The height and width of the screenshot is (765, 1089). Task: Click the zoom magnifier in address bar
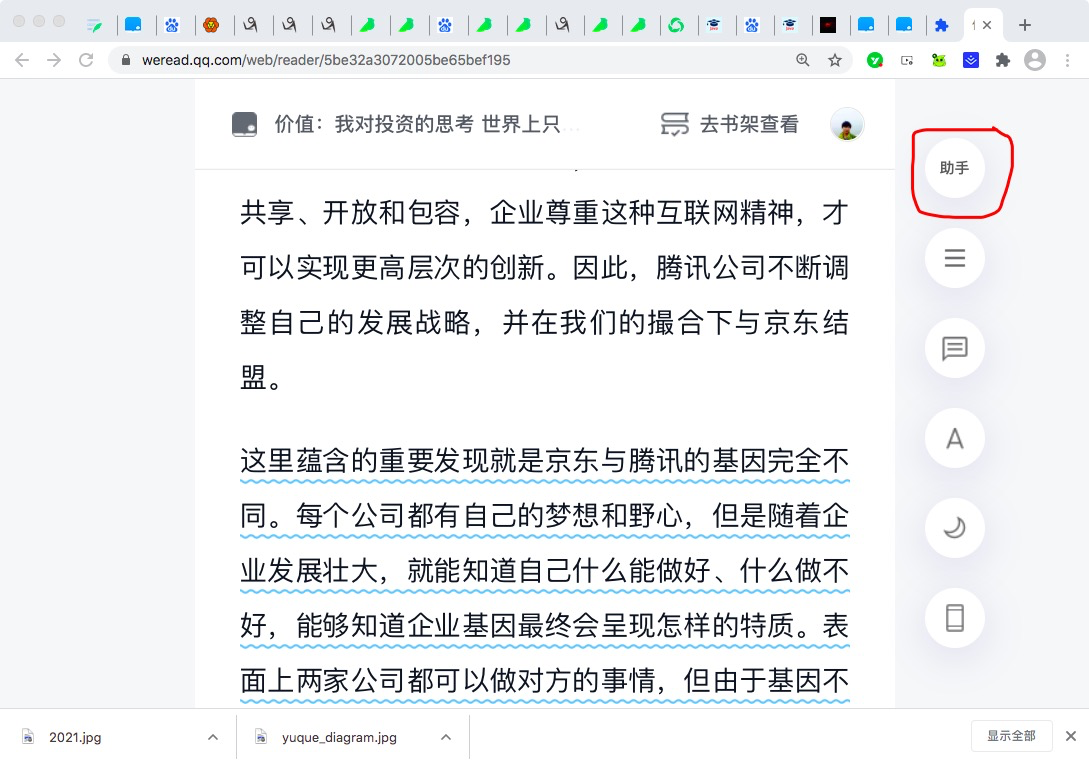pos(802,60)
